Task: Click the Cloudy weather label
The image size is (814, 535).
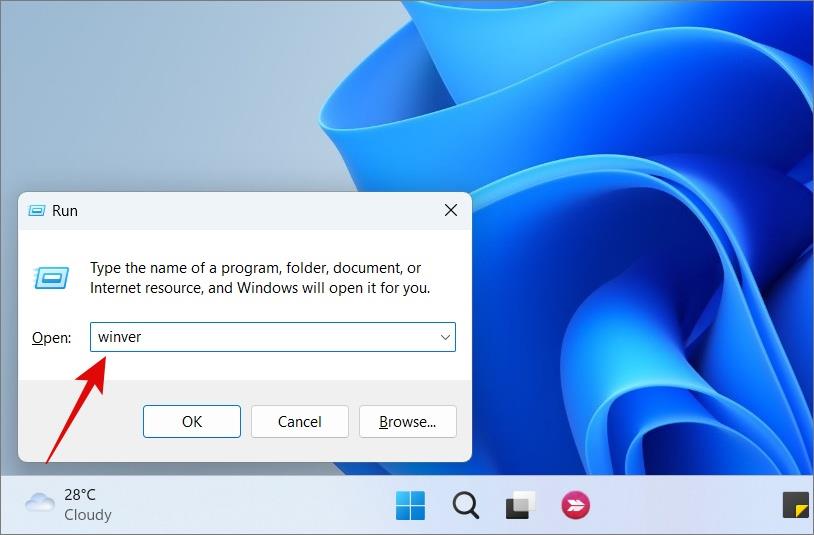Action: click(88, 515)
